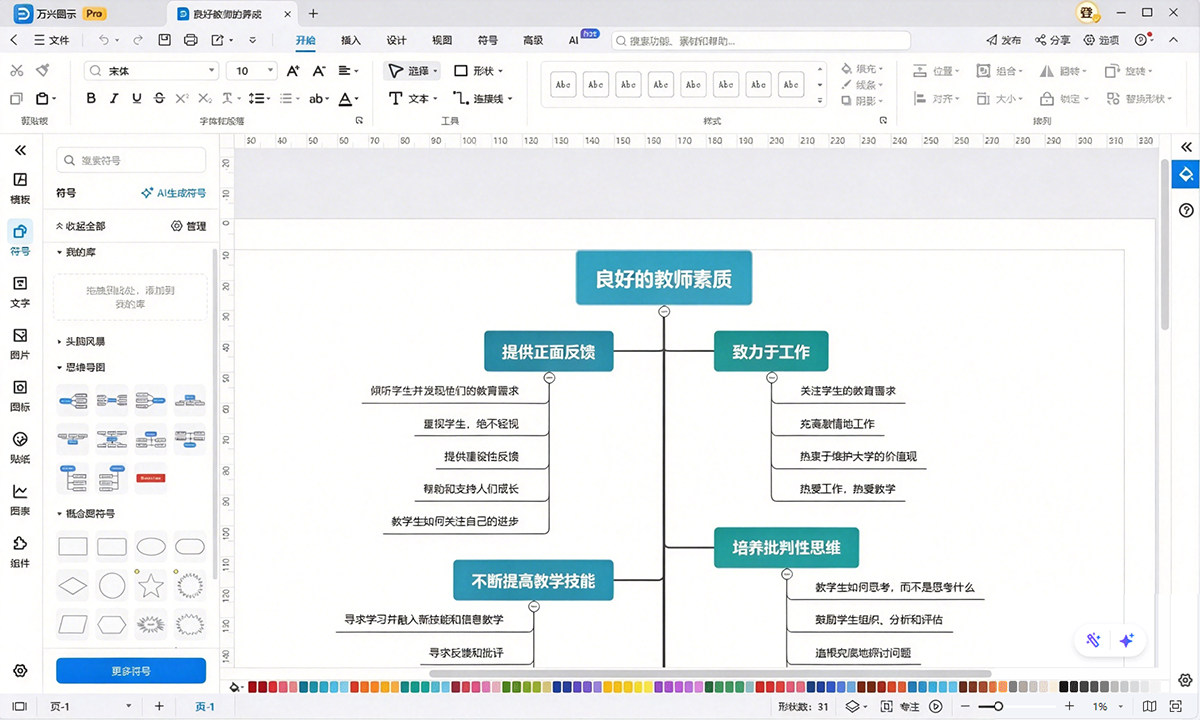Apply subscript formatting

tap(204, 99)
